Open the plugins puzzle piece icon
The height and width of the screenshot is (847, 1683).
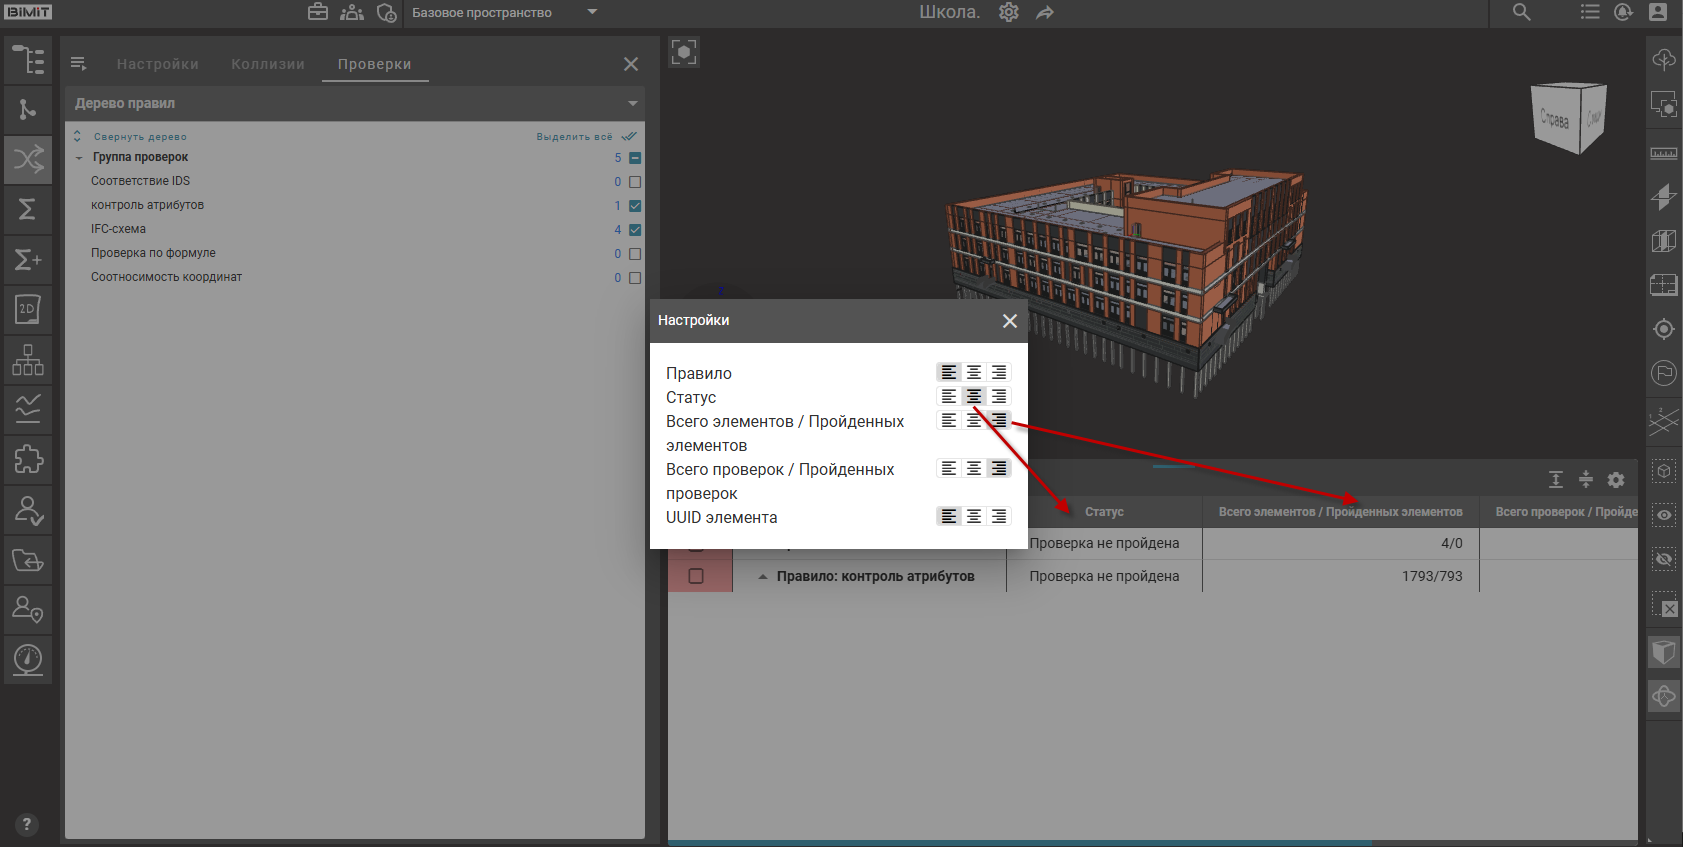click(28, 459)
